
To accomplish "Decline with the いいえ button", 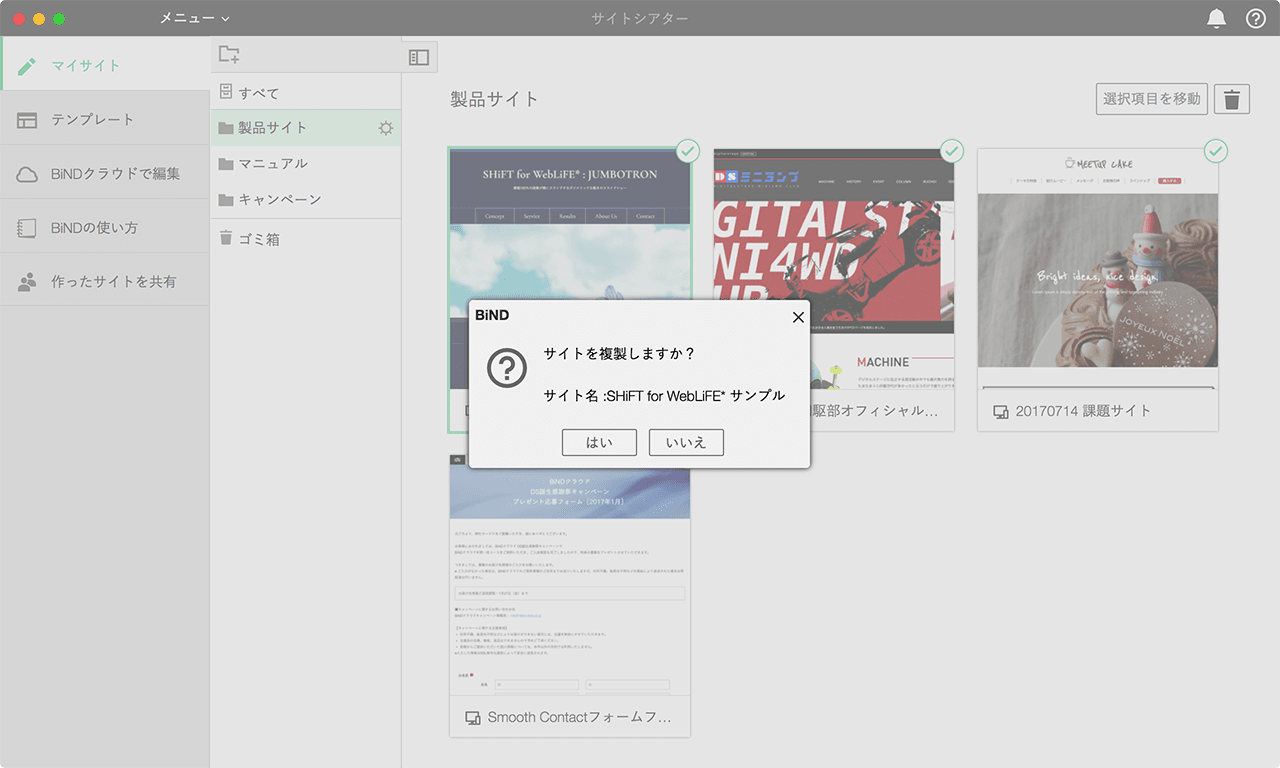I will click(686, 442).
